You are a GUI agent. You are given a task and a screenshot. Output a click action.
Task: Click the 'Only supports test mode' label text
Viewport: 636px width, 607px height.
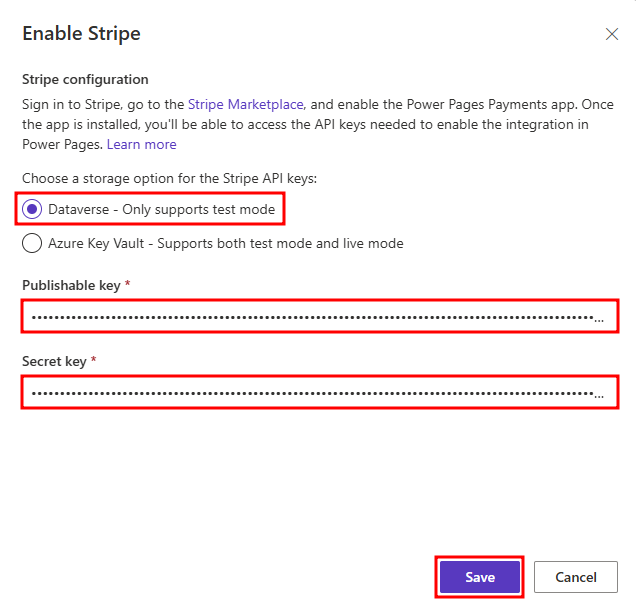[198, 209]
